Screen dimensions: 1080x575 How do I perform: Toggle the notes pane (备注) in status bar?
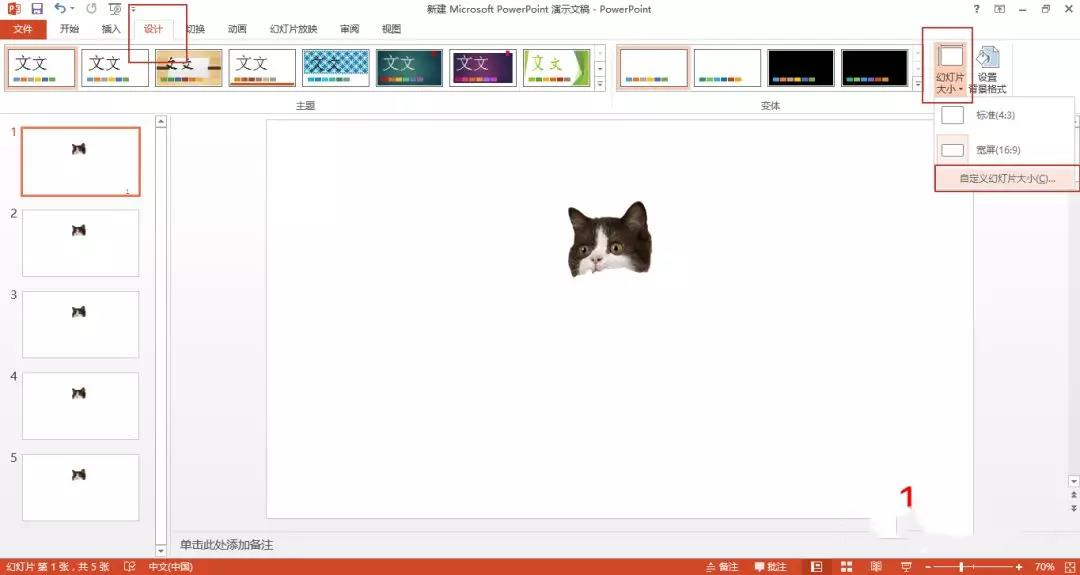722,567
